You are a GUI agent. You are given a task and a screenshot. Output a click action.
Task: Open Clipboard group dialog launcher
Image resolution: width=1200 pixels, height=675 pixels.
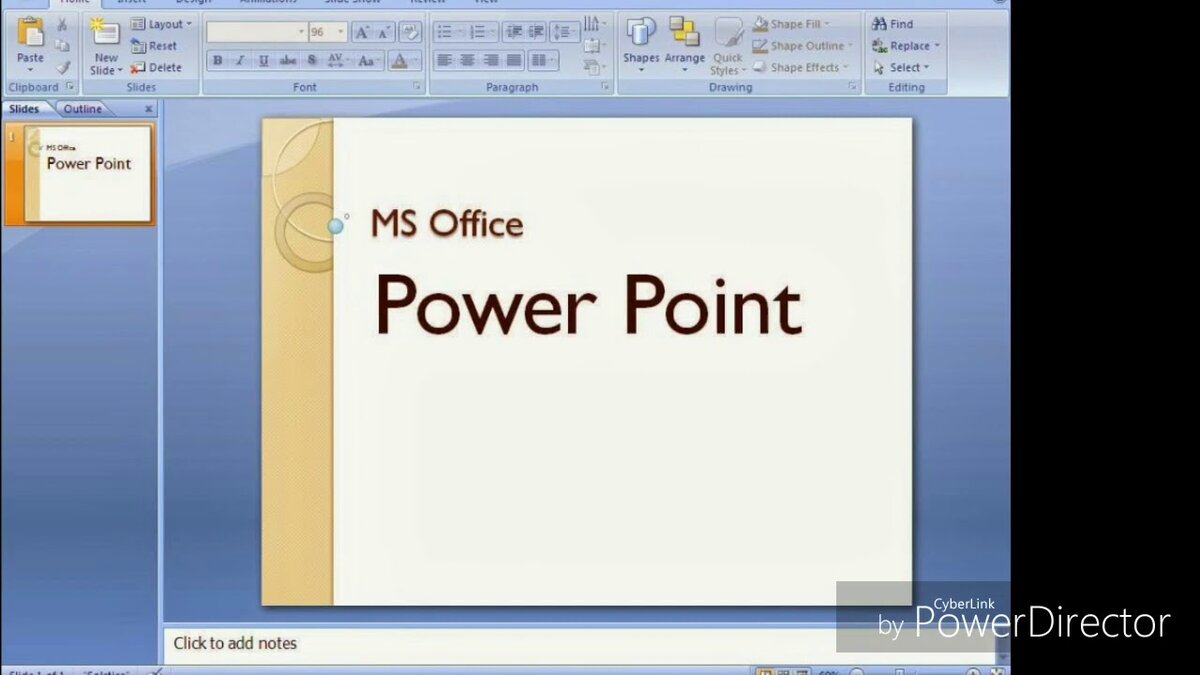click(70, 88)
